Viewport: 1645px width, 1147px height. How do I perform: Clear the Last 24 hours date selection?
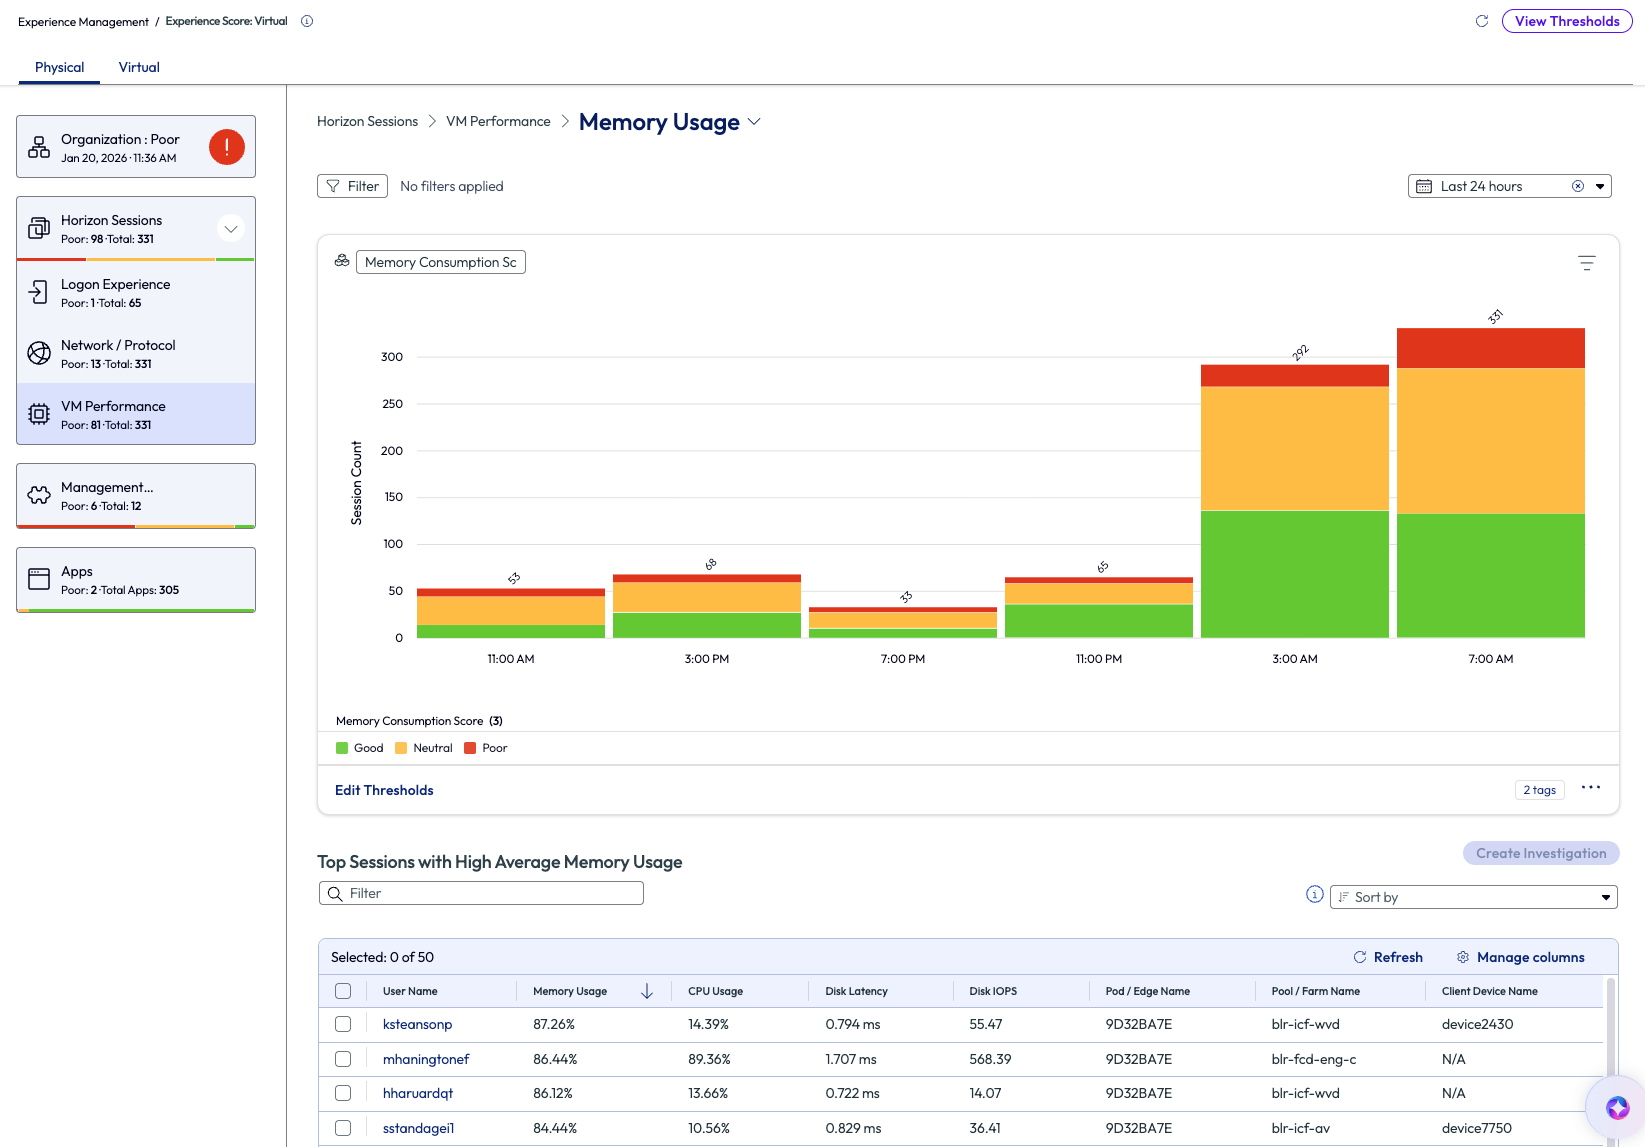[x=1578, y=186]
